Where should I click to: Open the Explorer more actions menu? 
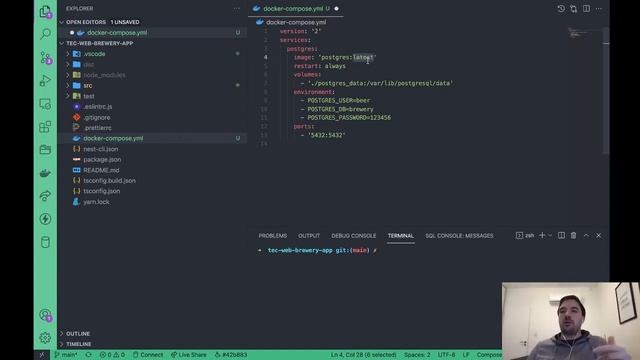[237, 8]
